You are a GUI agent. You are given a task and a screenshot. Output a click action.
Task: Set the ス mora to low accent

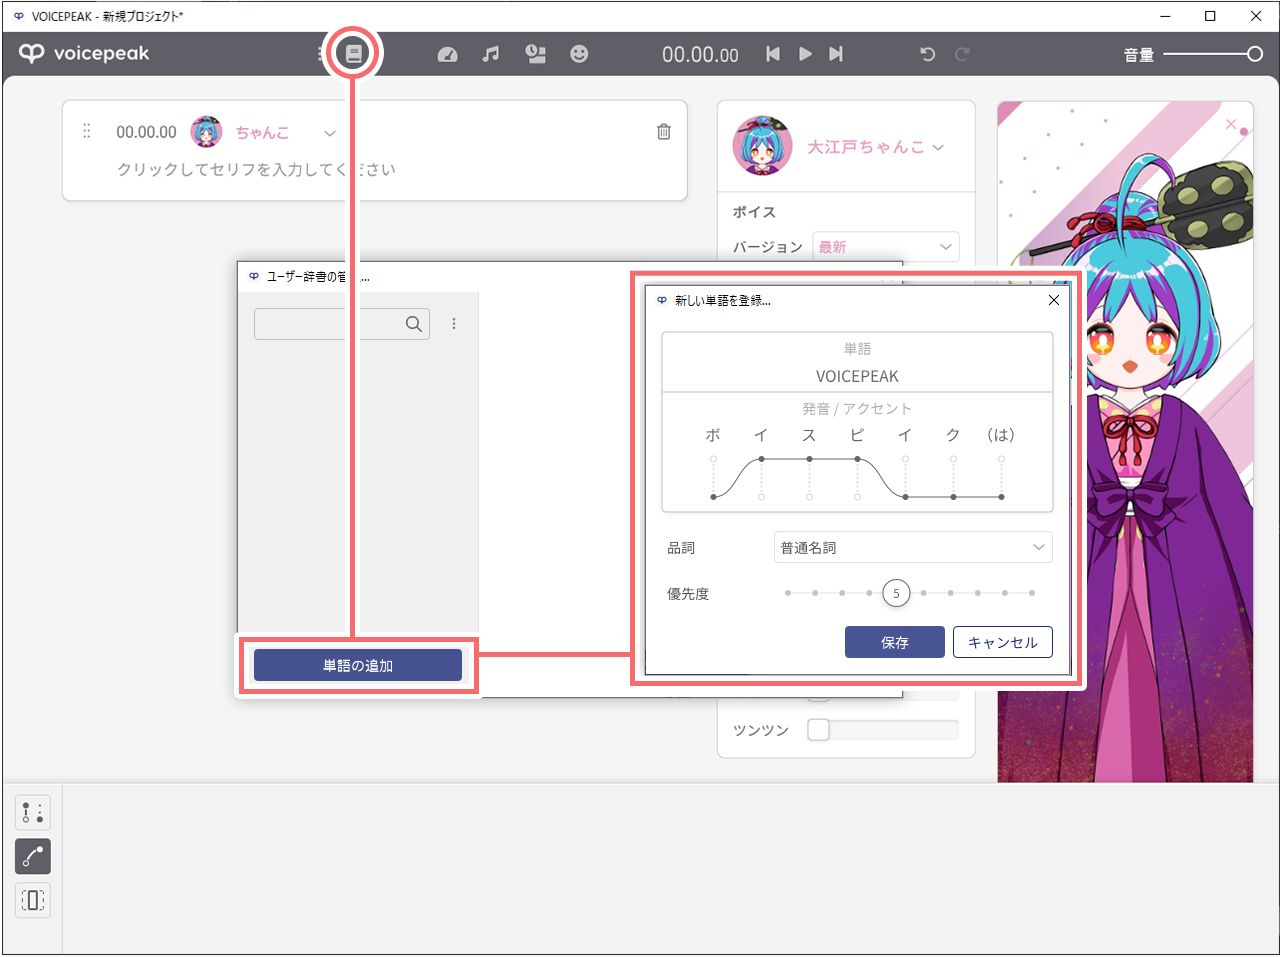point(809,497)
